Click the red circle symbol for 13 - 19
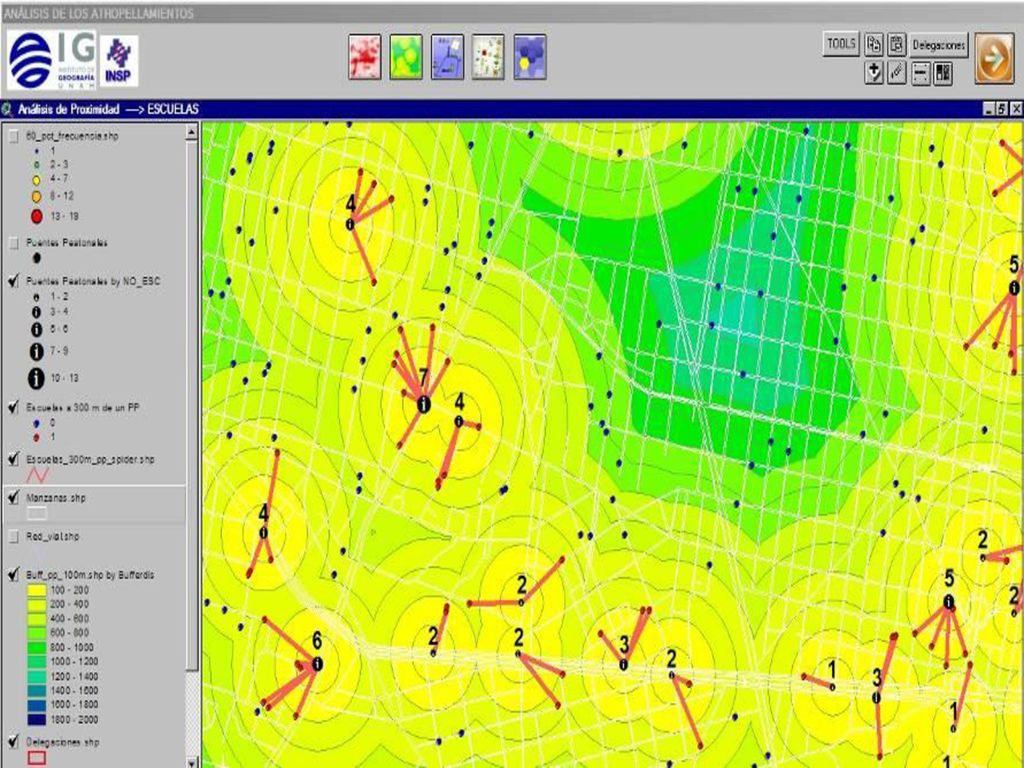 point(37,216)
